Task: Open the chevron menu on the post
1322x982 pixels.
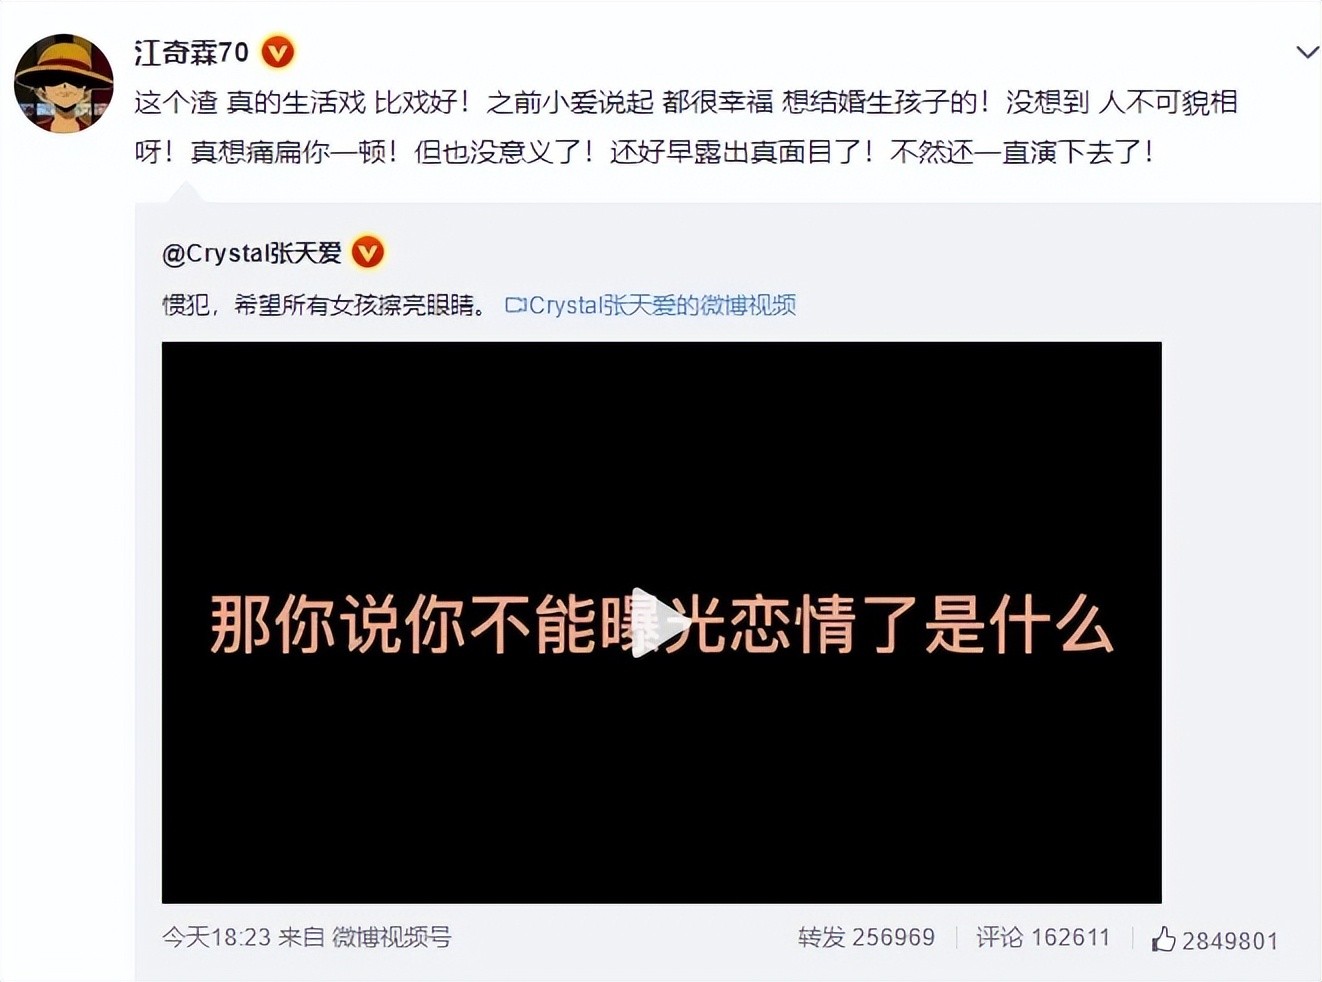Action: pyautogui.click(x=1306, y=52)
